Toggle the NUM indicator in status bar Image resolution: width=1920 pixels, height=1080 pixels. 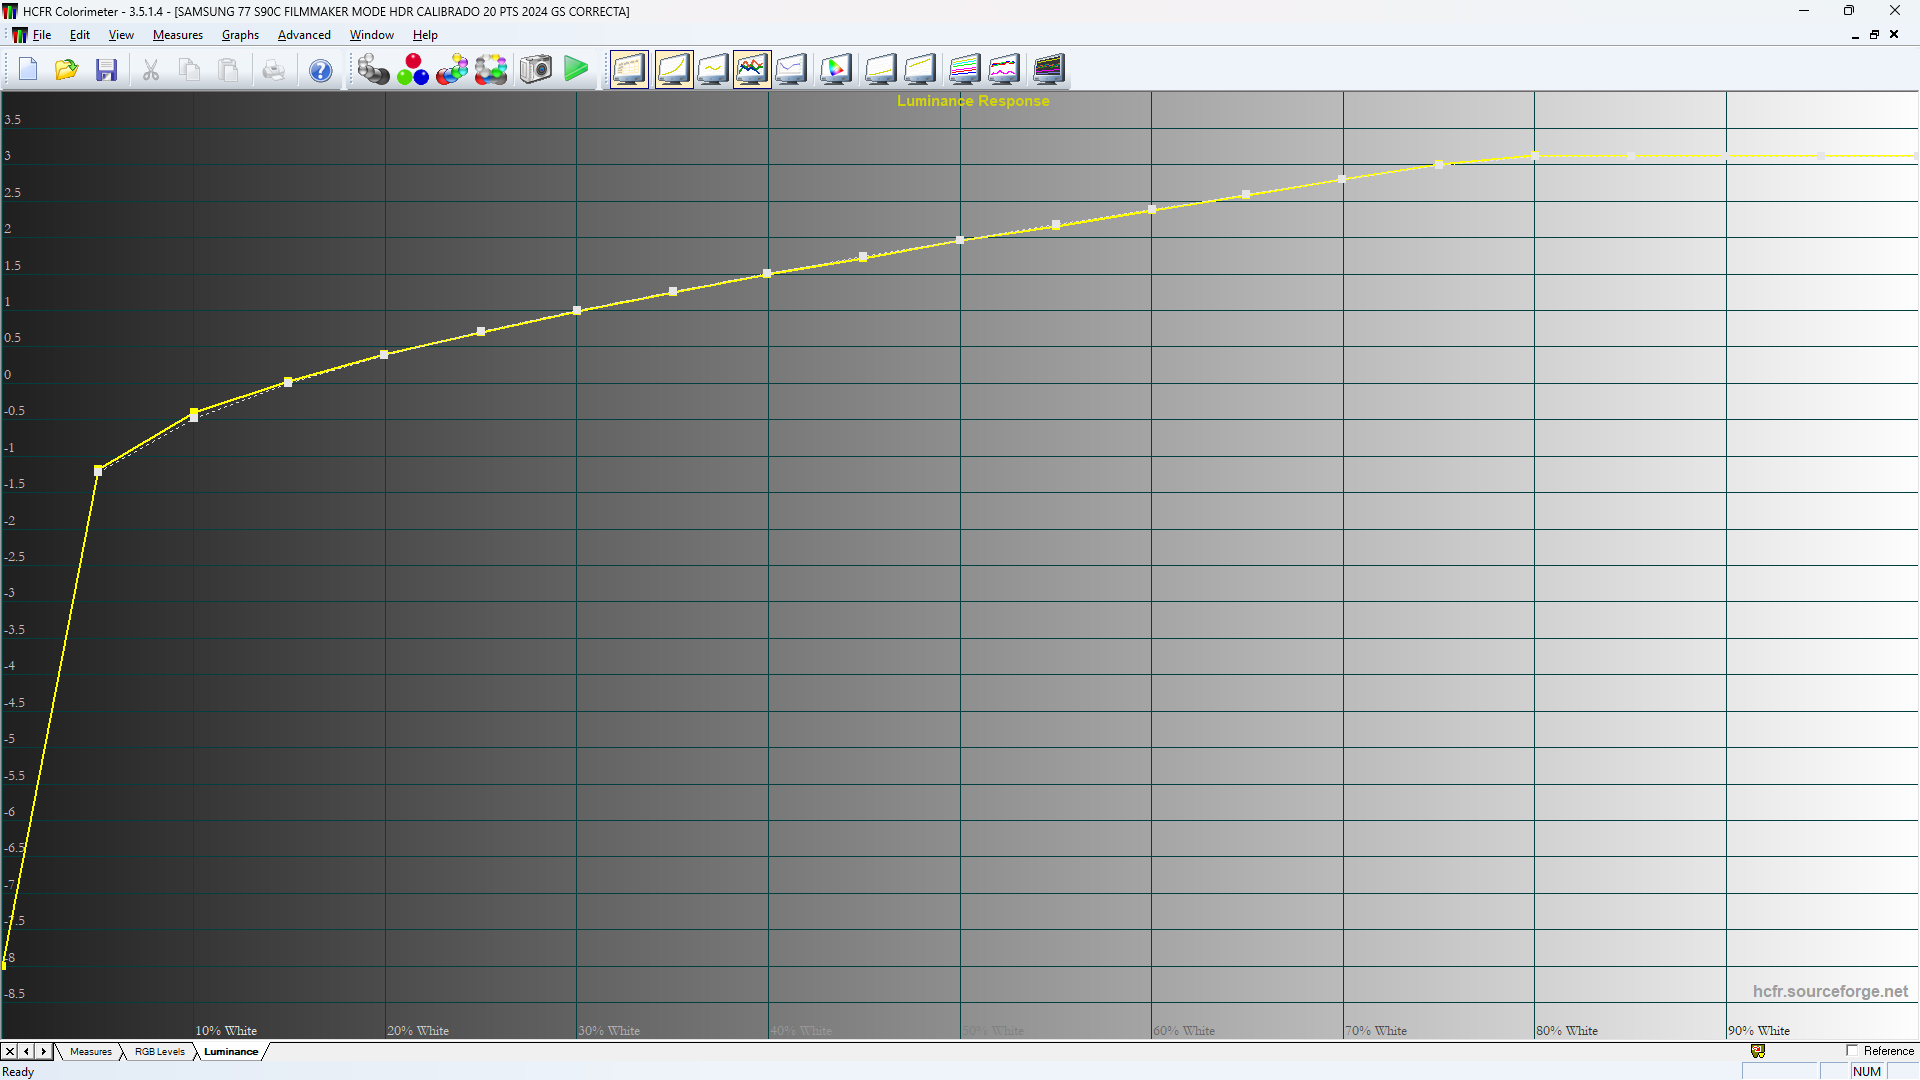[1868, 1071]
